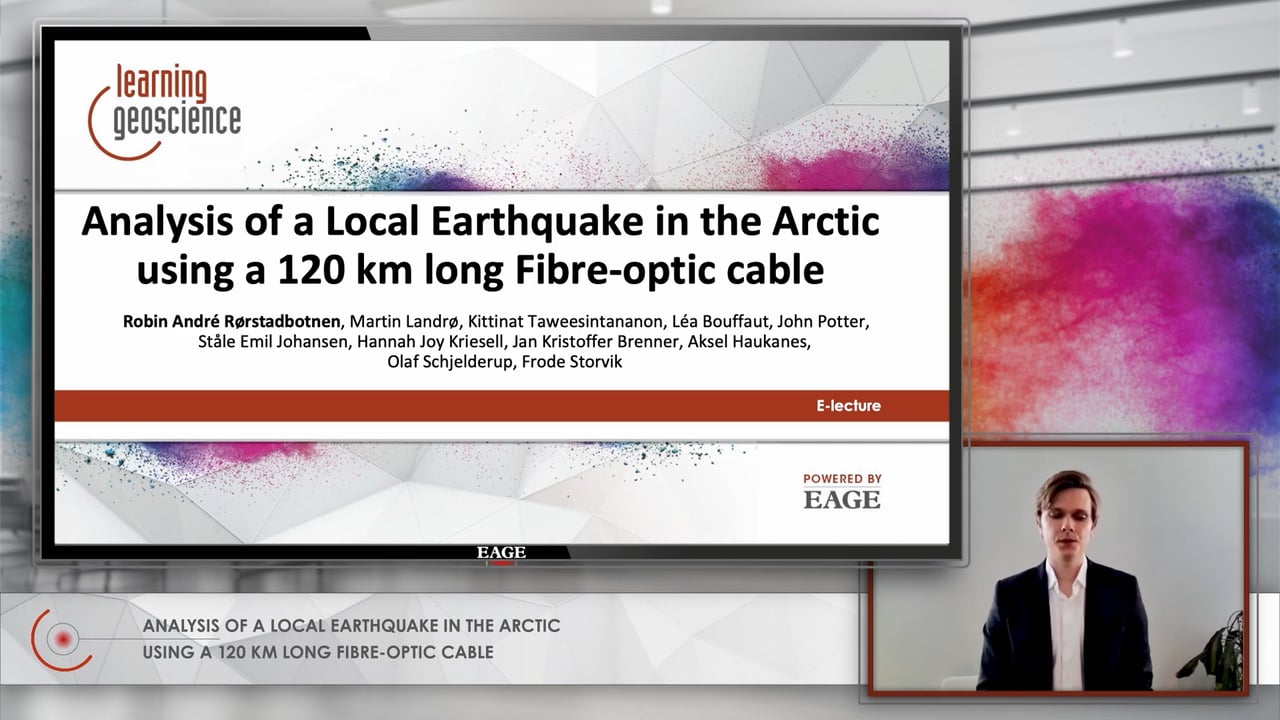Click the slide title 'Analysis of a Local Earthquake in the Arctic'
Screen dimensions: 1280x720
point(480,221)
